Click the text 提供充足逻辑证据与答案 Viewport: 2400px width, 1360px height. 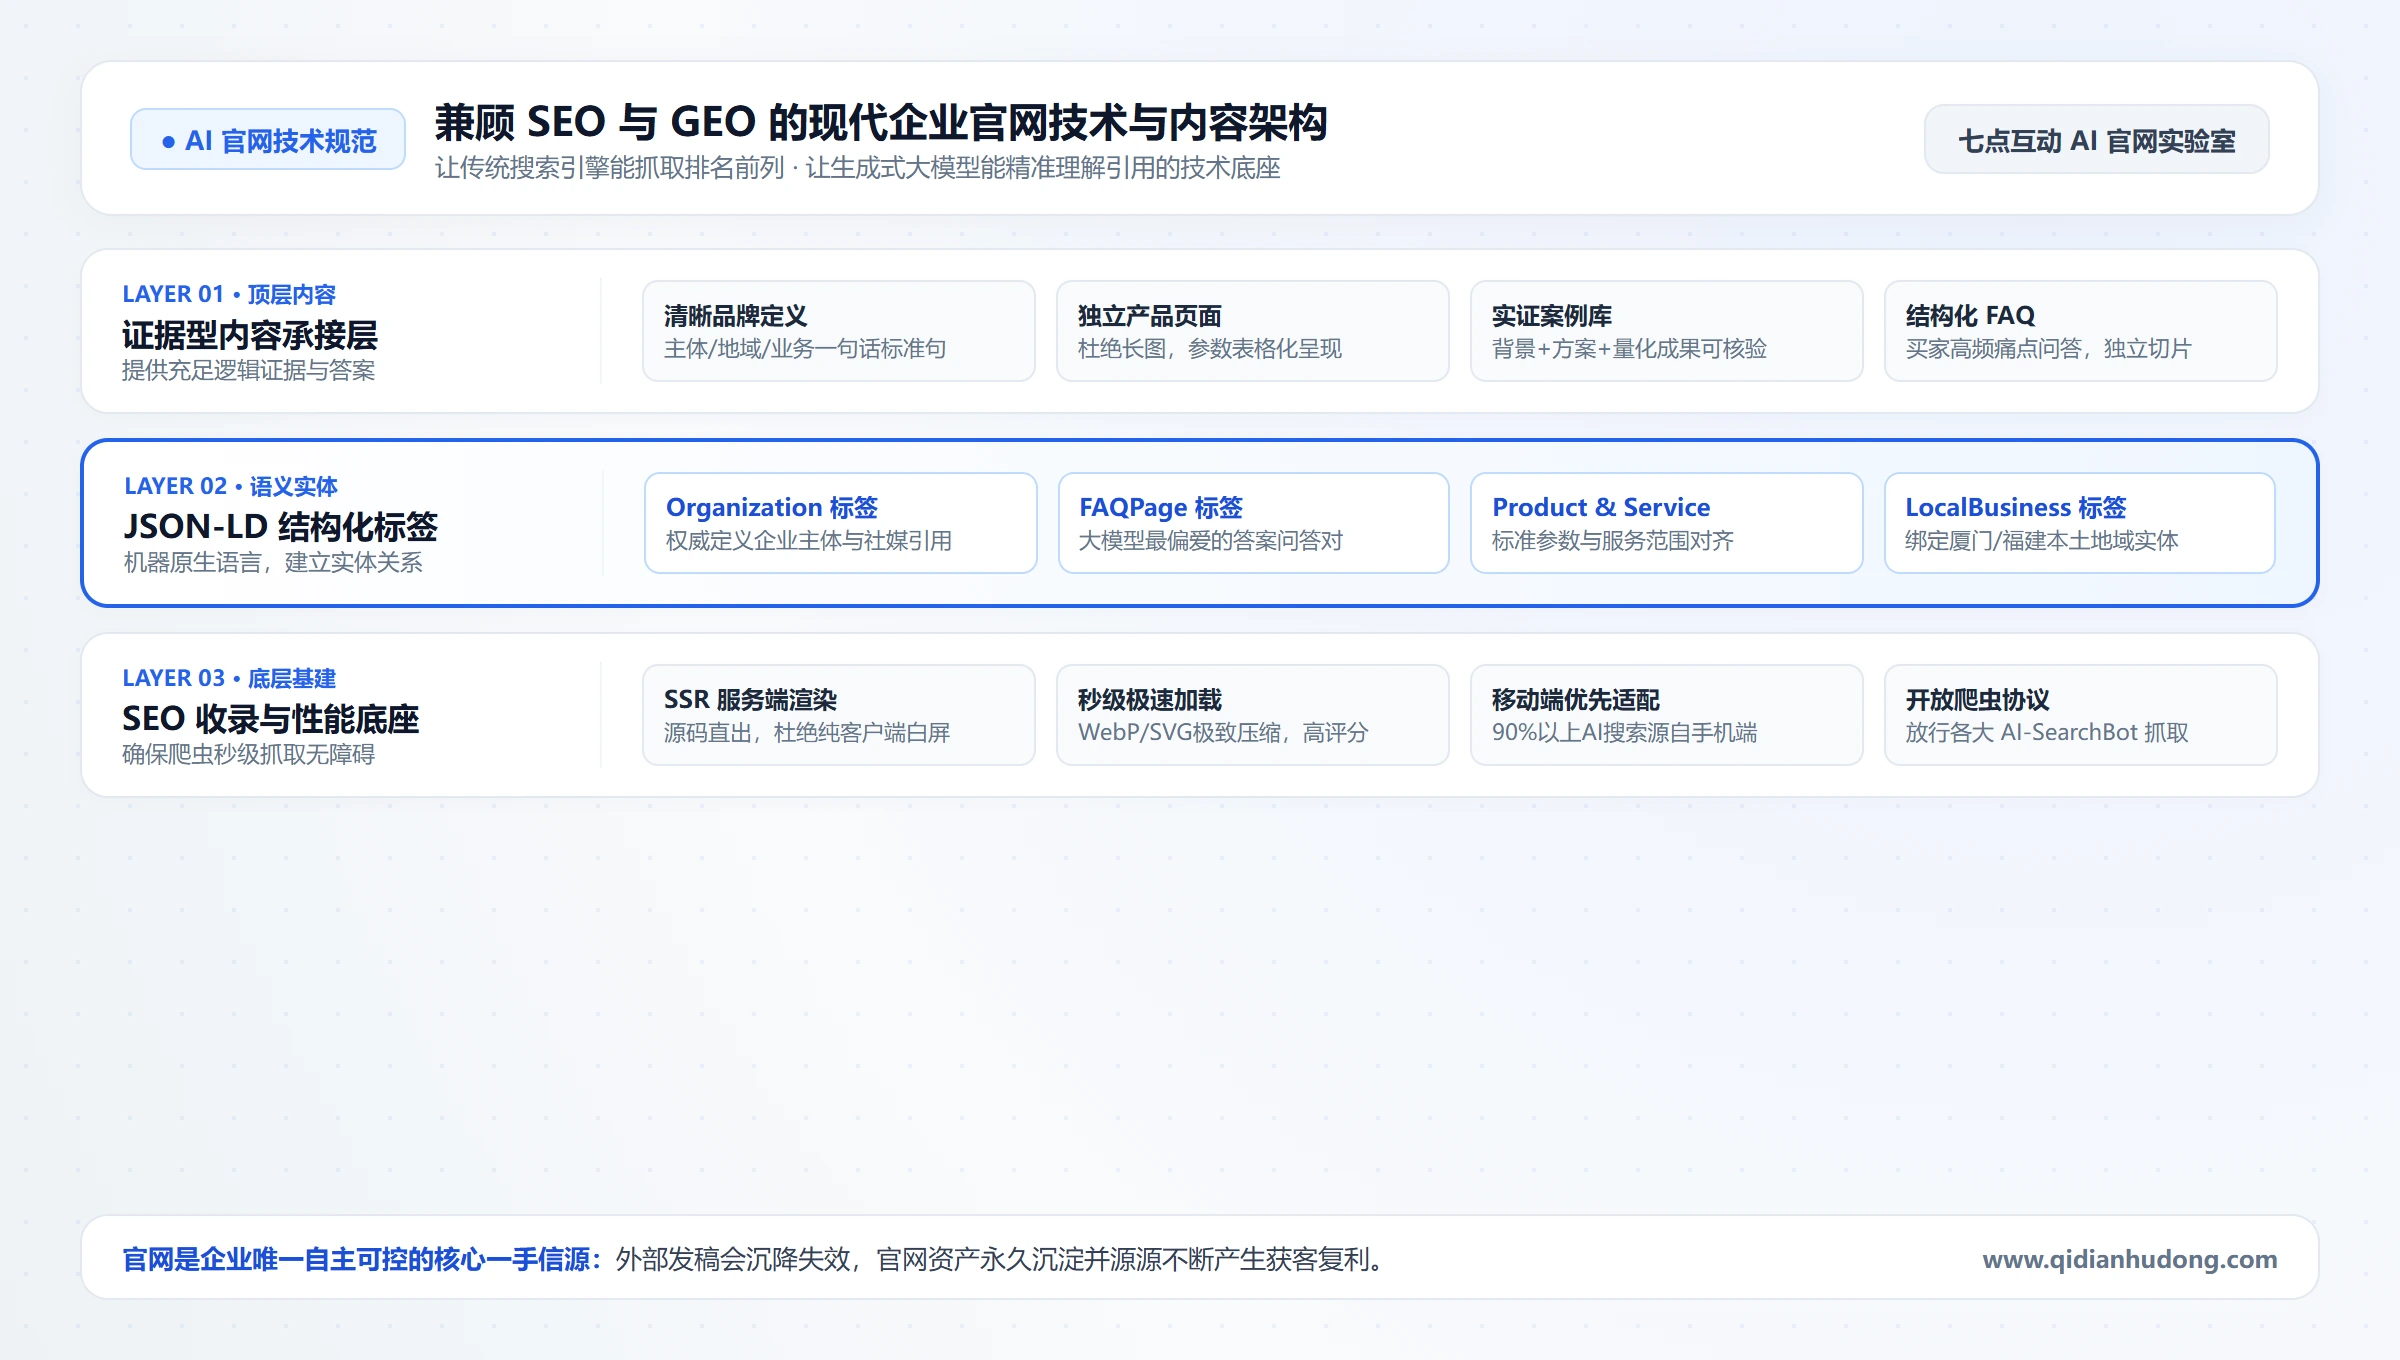[x=248, y=371]
